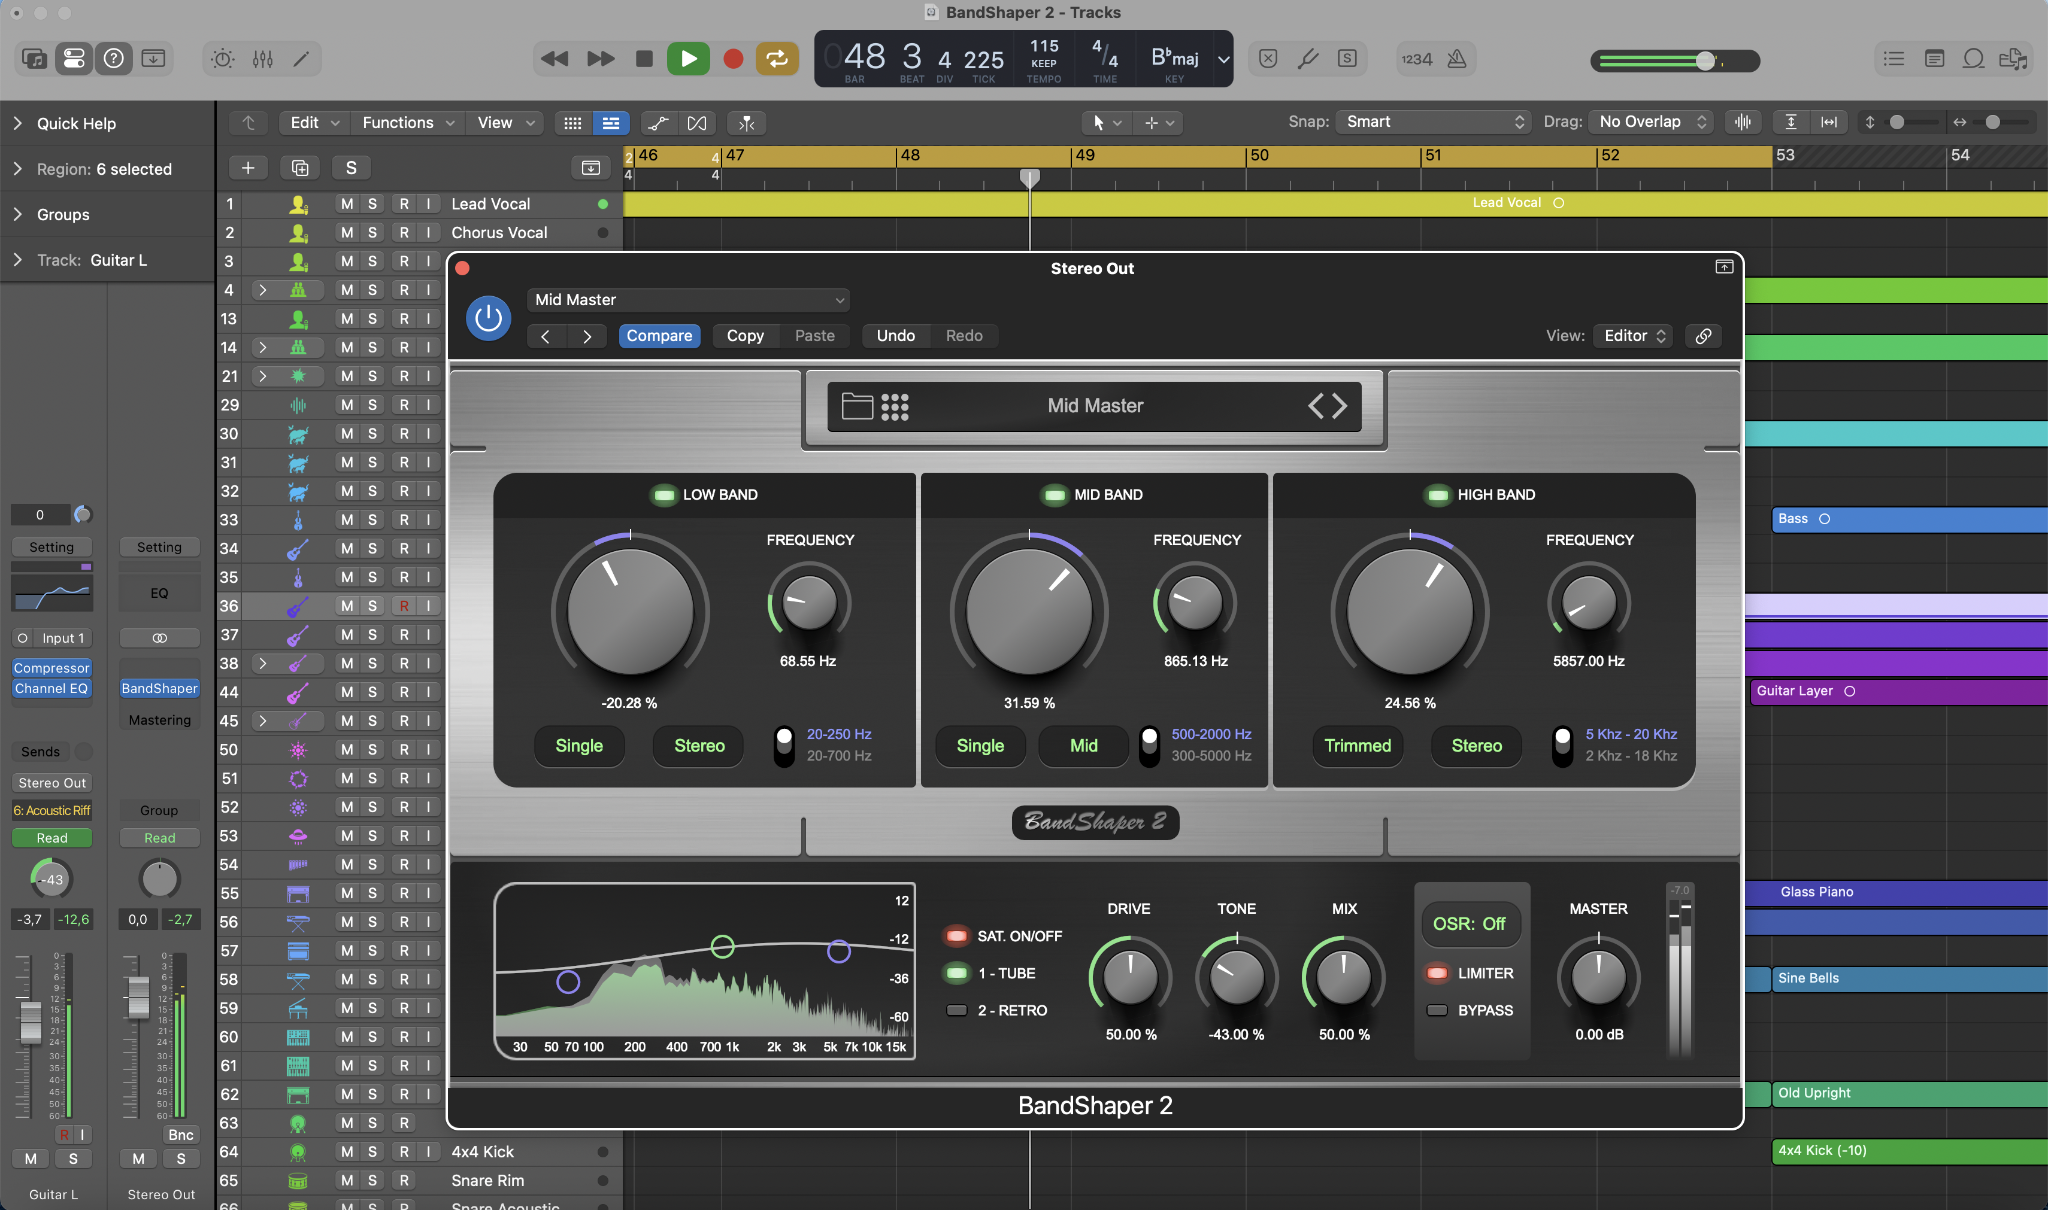Click the Add Track plus button
Image resolution: width=2048 pixels, height=1210 pixels.
click(248, 168)
